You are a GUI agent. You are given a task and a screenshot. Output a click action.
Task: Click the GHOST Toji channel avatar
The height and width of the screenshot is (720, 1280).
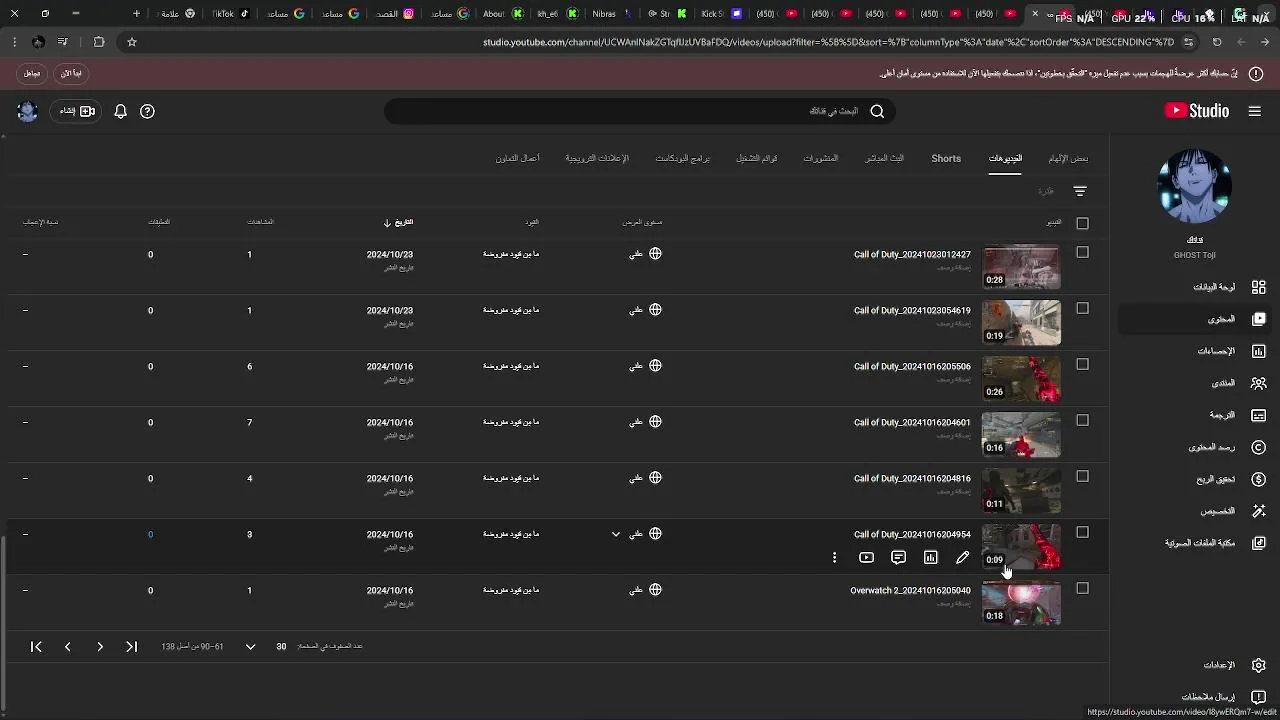(1194, 186)
